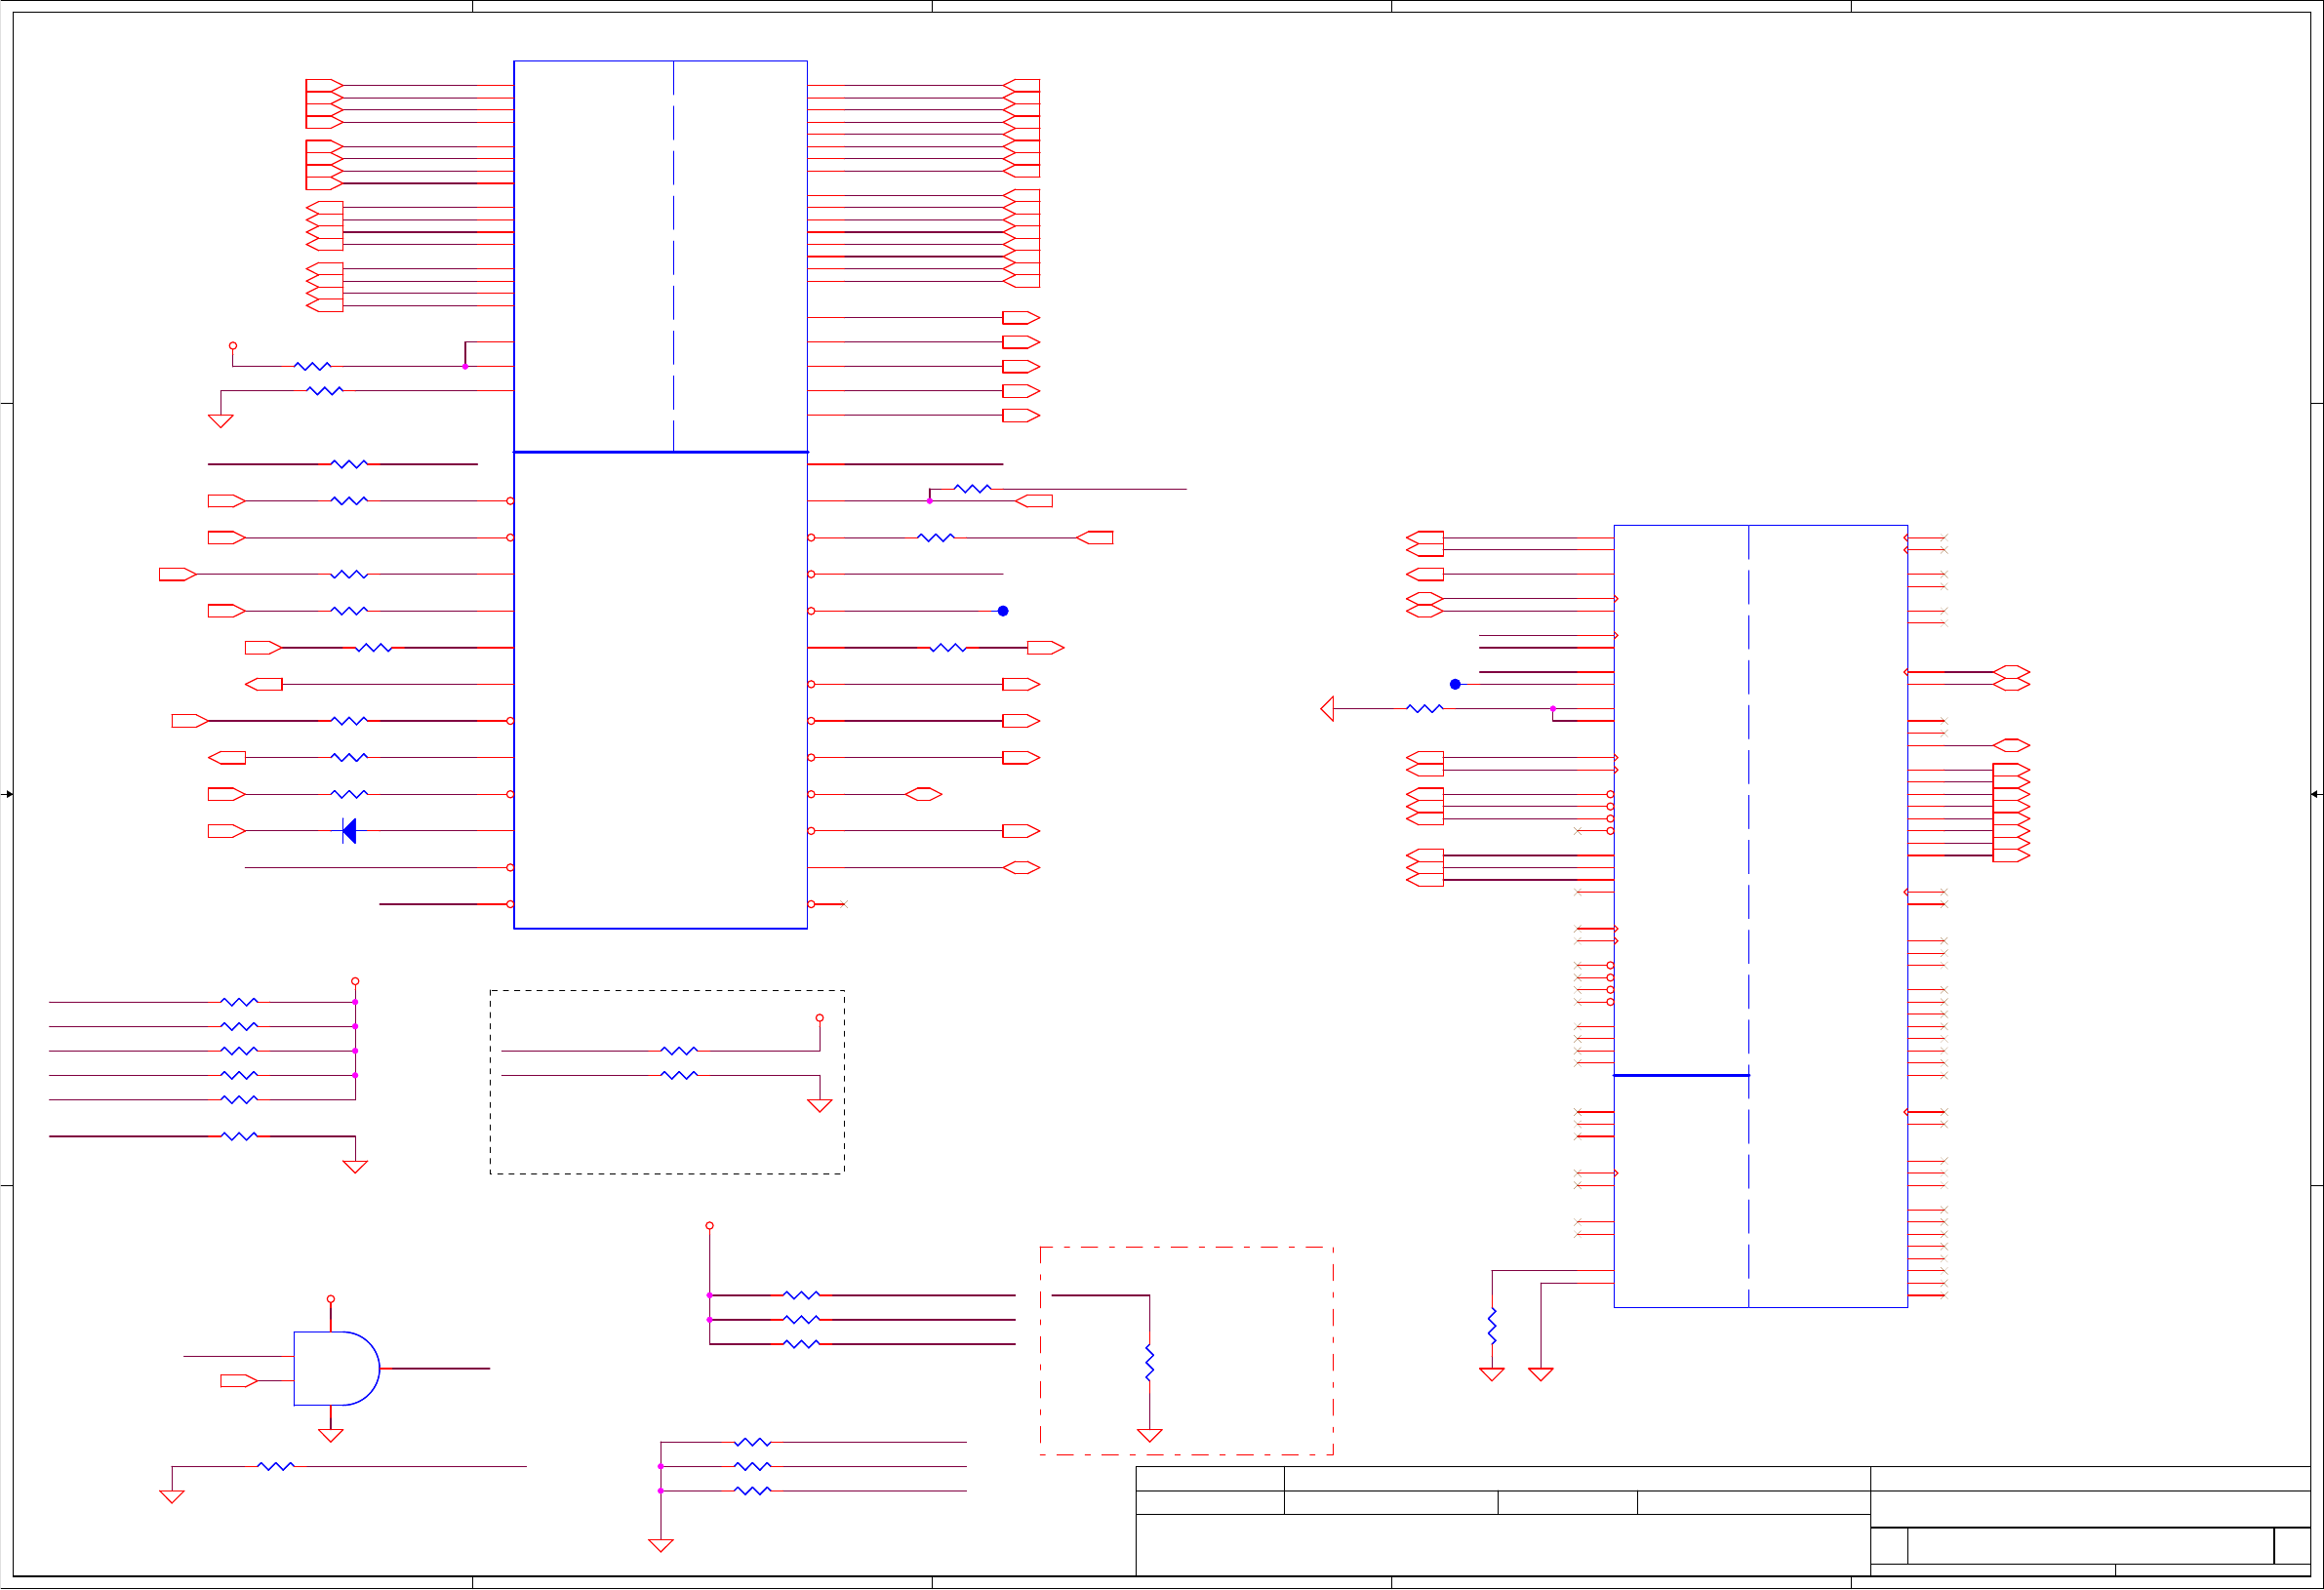Select the ground symbol in the far bottom-left corner
The height and width of the screenshot is (1590, 2324).
pos(172,1496)
